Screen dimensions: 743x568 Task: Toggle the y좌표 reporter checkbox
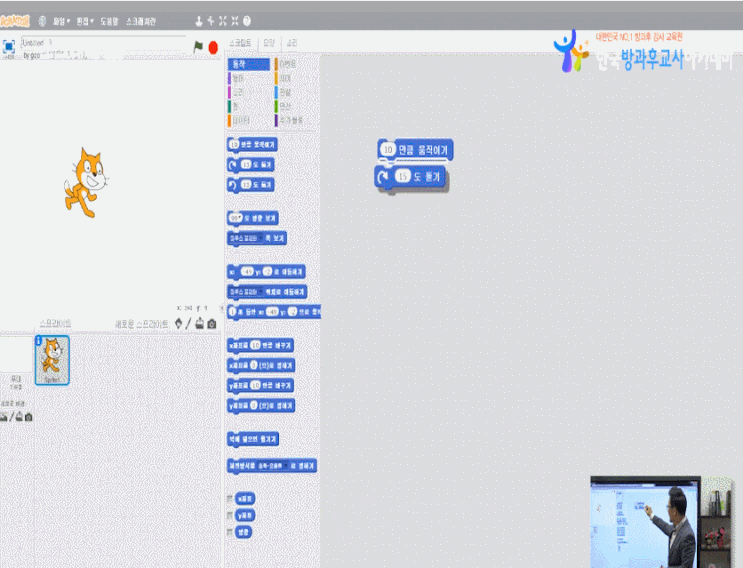230,515
